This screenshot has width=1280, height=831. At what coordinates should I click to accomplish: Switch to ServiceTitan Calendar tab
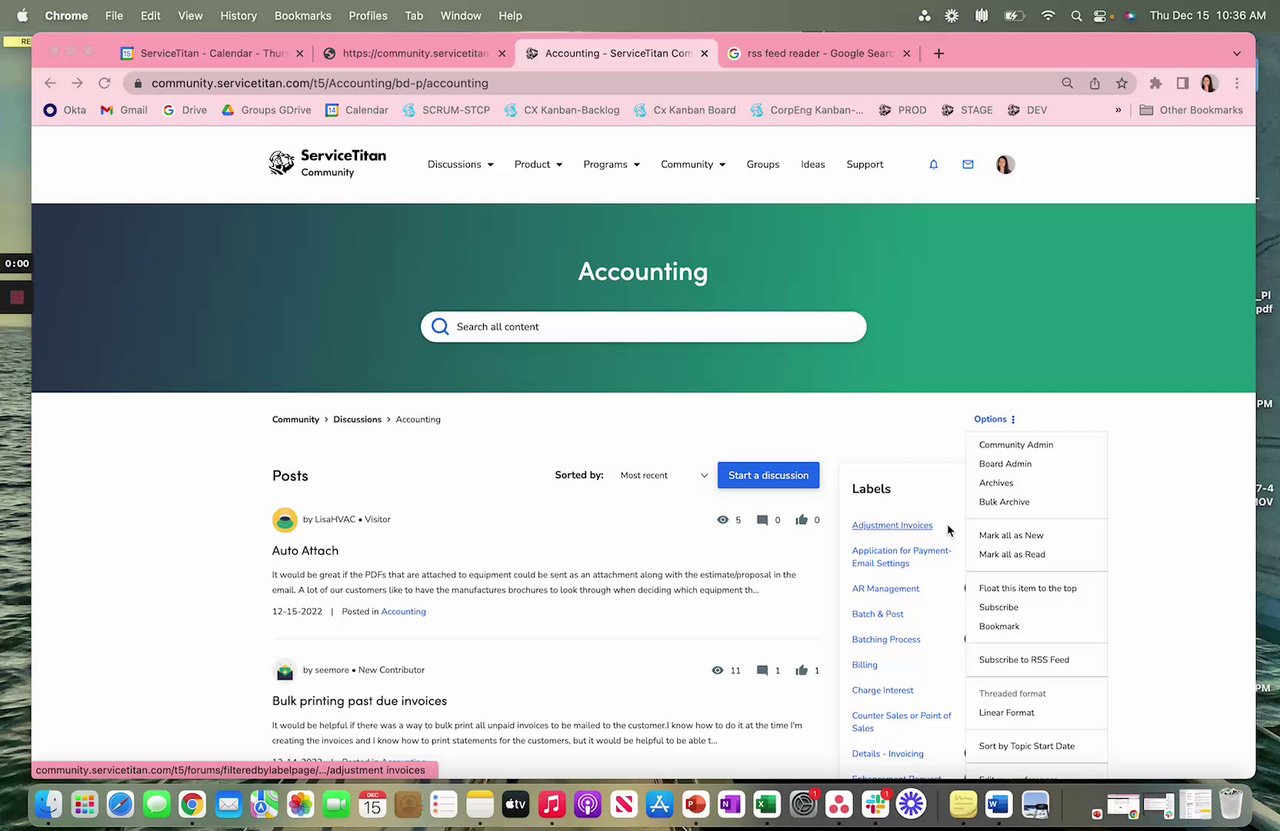(212, 53)
